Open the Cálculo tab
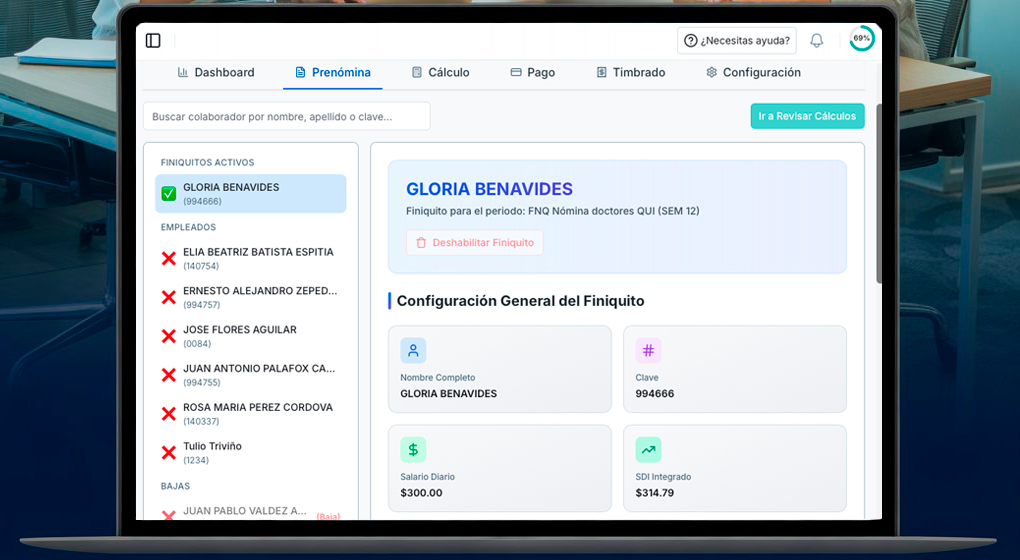The width and height of the screenshot is (1020, 560). [x=440, y=72]
